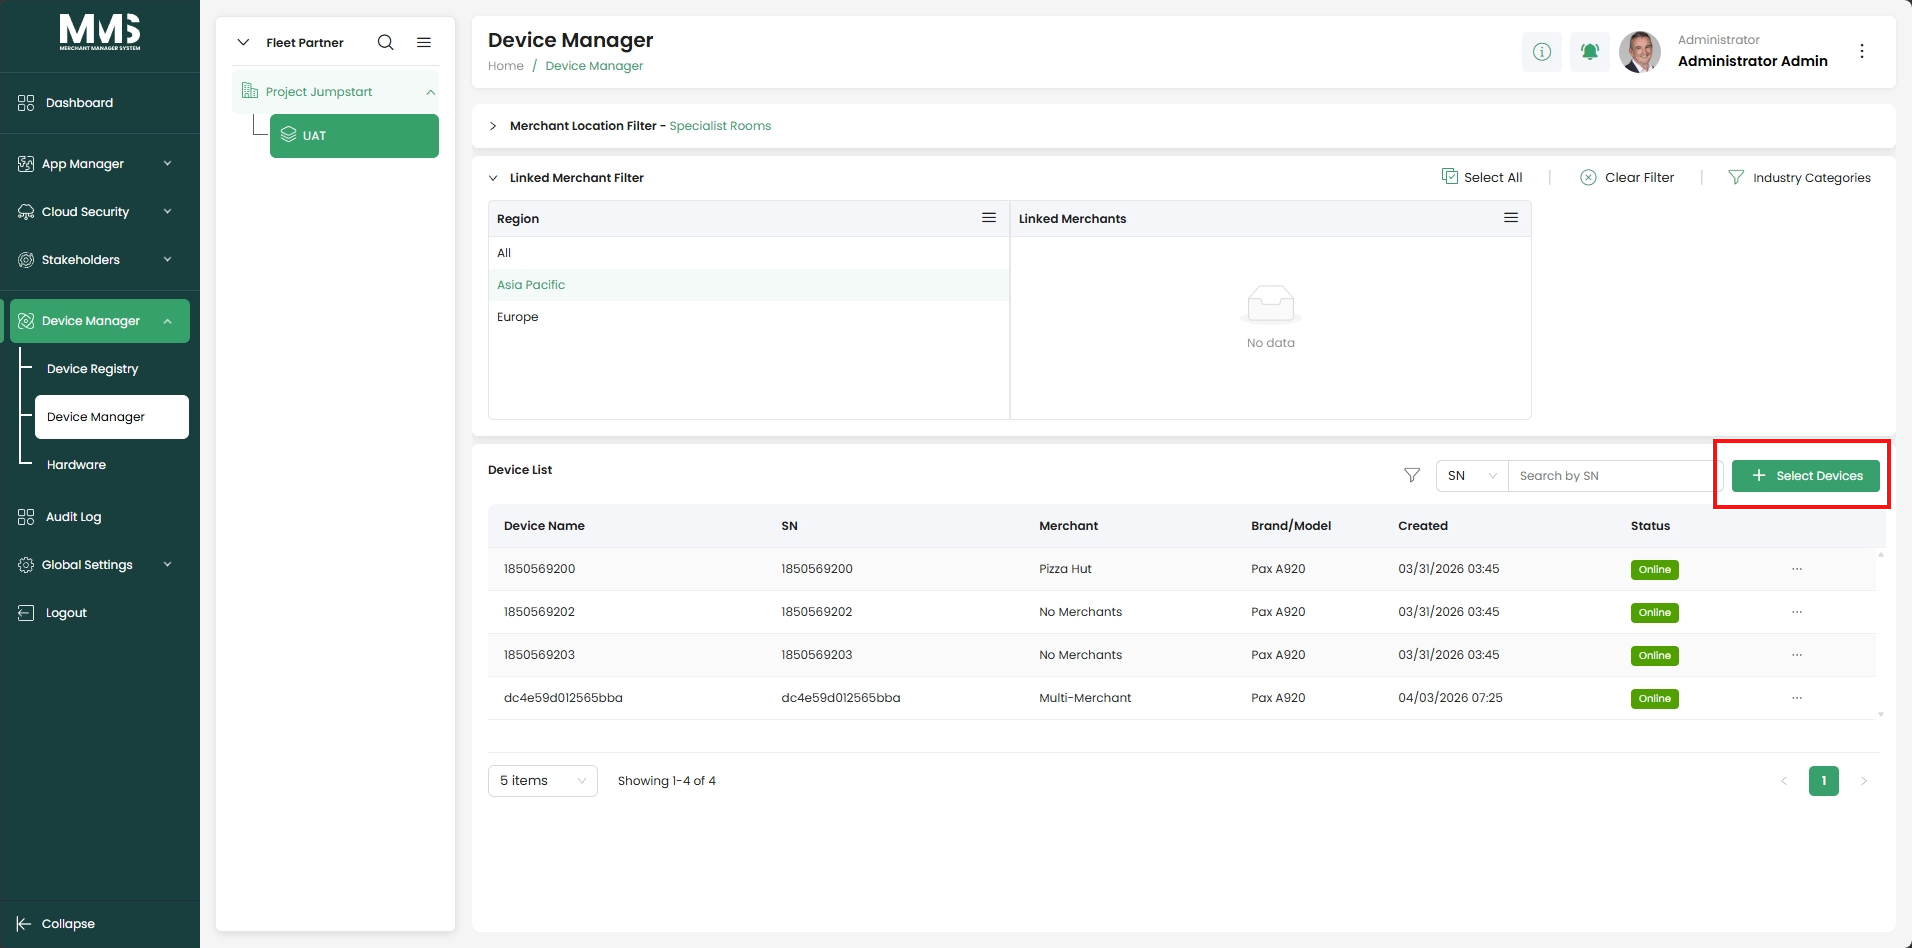
Task: Click the Select Devices button
Action: click(x=1806, y=476)
